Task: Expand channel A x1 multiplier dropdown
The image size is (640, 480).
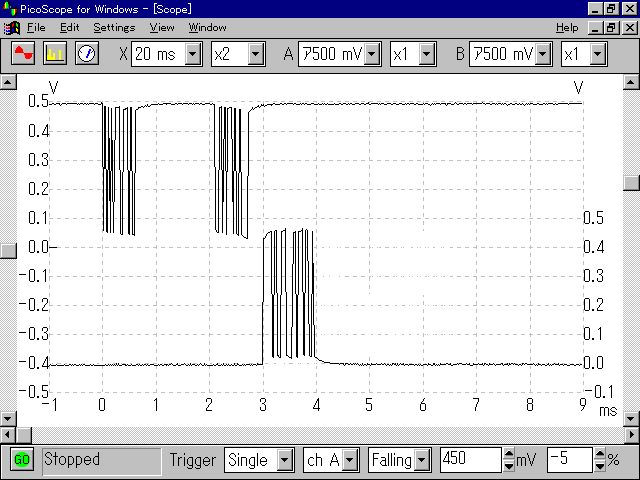Action: point(427,54)
